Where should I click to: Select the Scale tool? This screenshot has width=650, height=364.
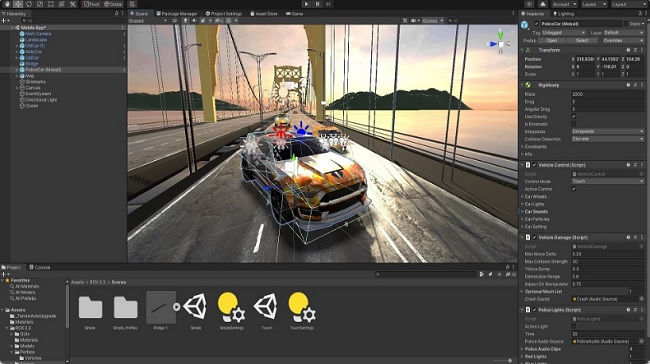pyautogui.click(x=40, y=4)
